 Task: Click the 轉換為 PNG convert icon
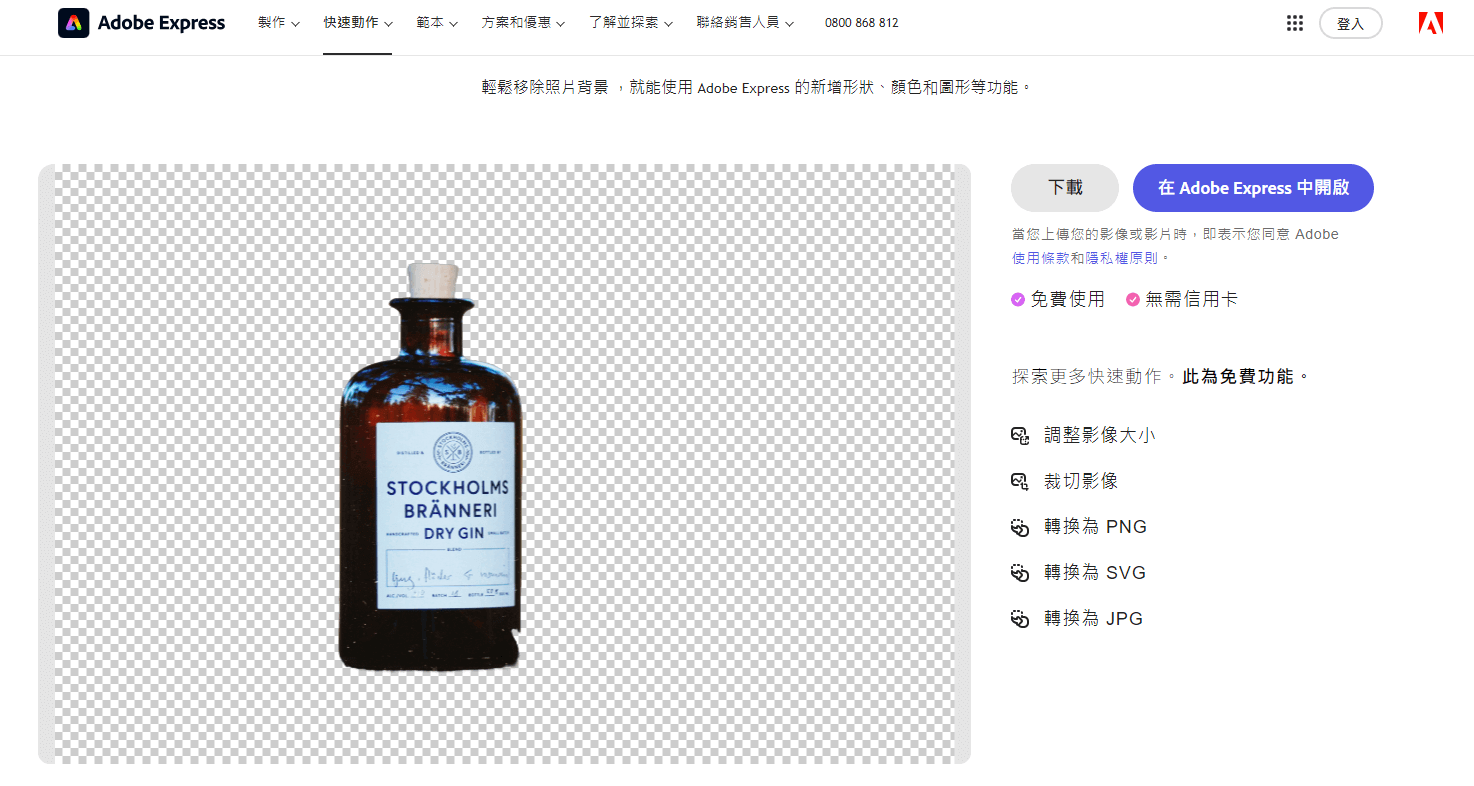click(1019, 527)
